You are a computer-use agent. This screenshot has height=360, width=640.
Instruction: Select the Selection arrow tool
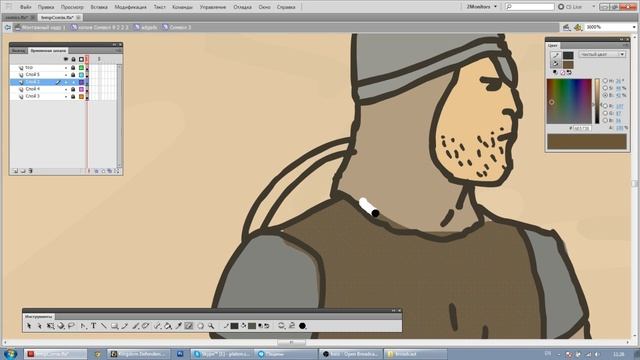(x=29, y=326)
